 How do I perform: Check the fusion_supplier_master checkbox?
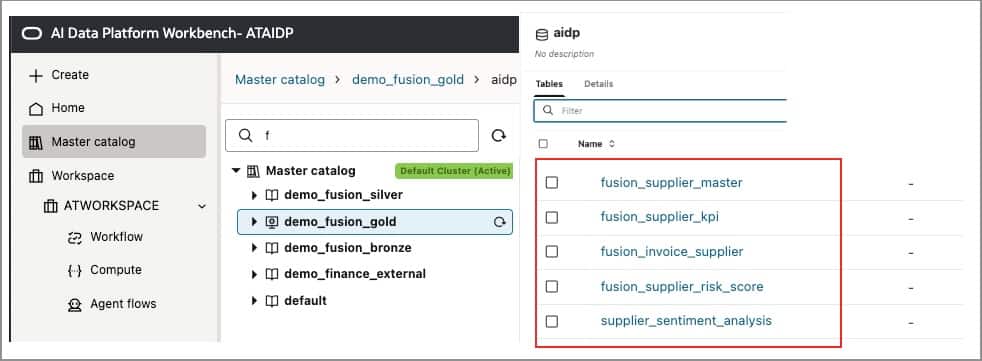click(551, 182)
